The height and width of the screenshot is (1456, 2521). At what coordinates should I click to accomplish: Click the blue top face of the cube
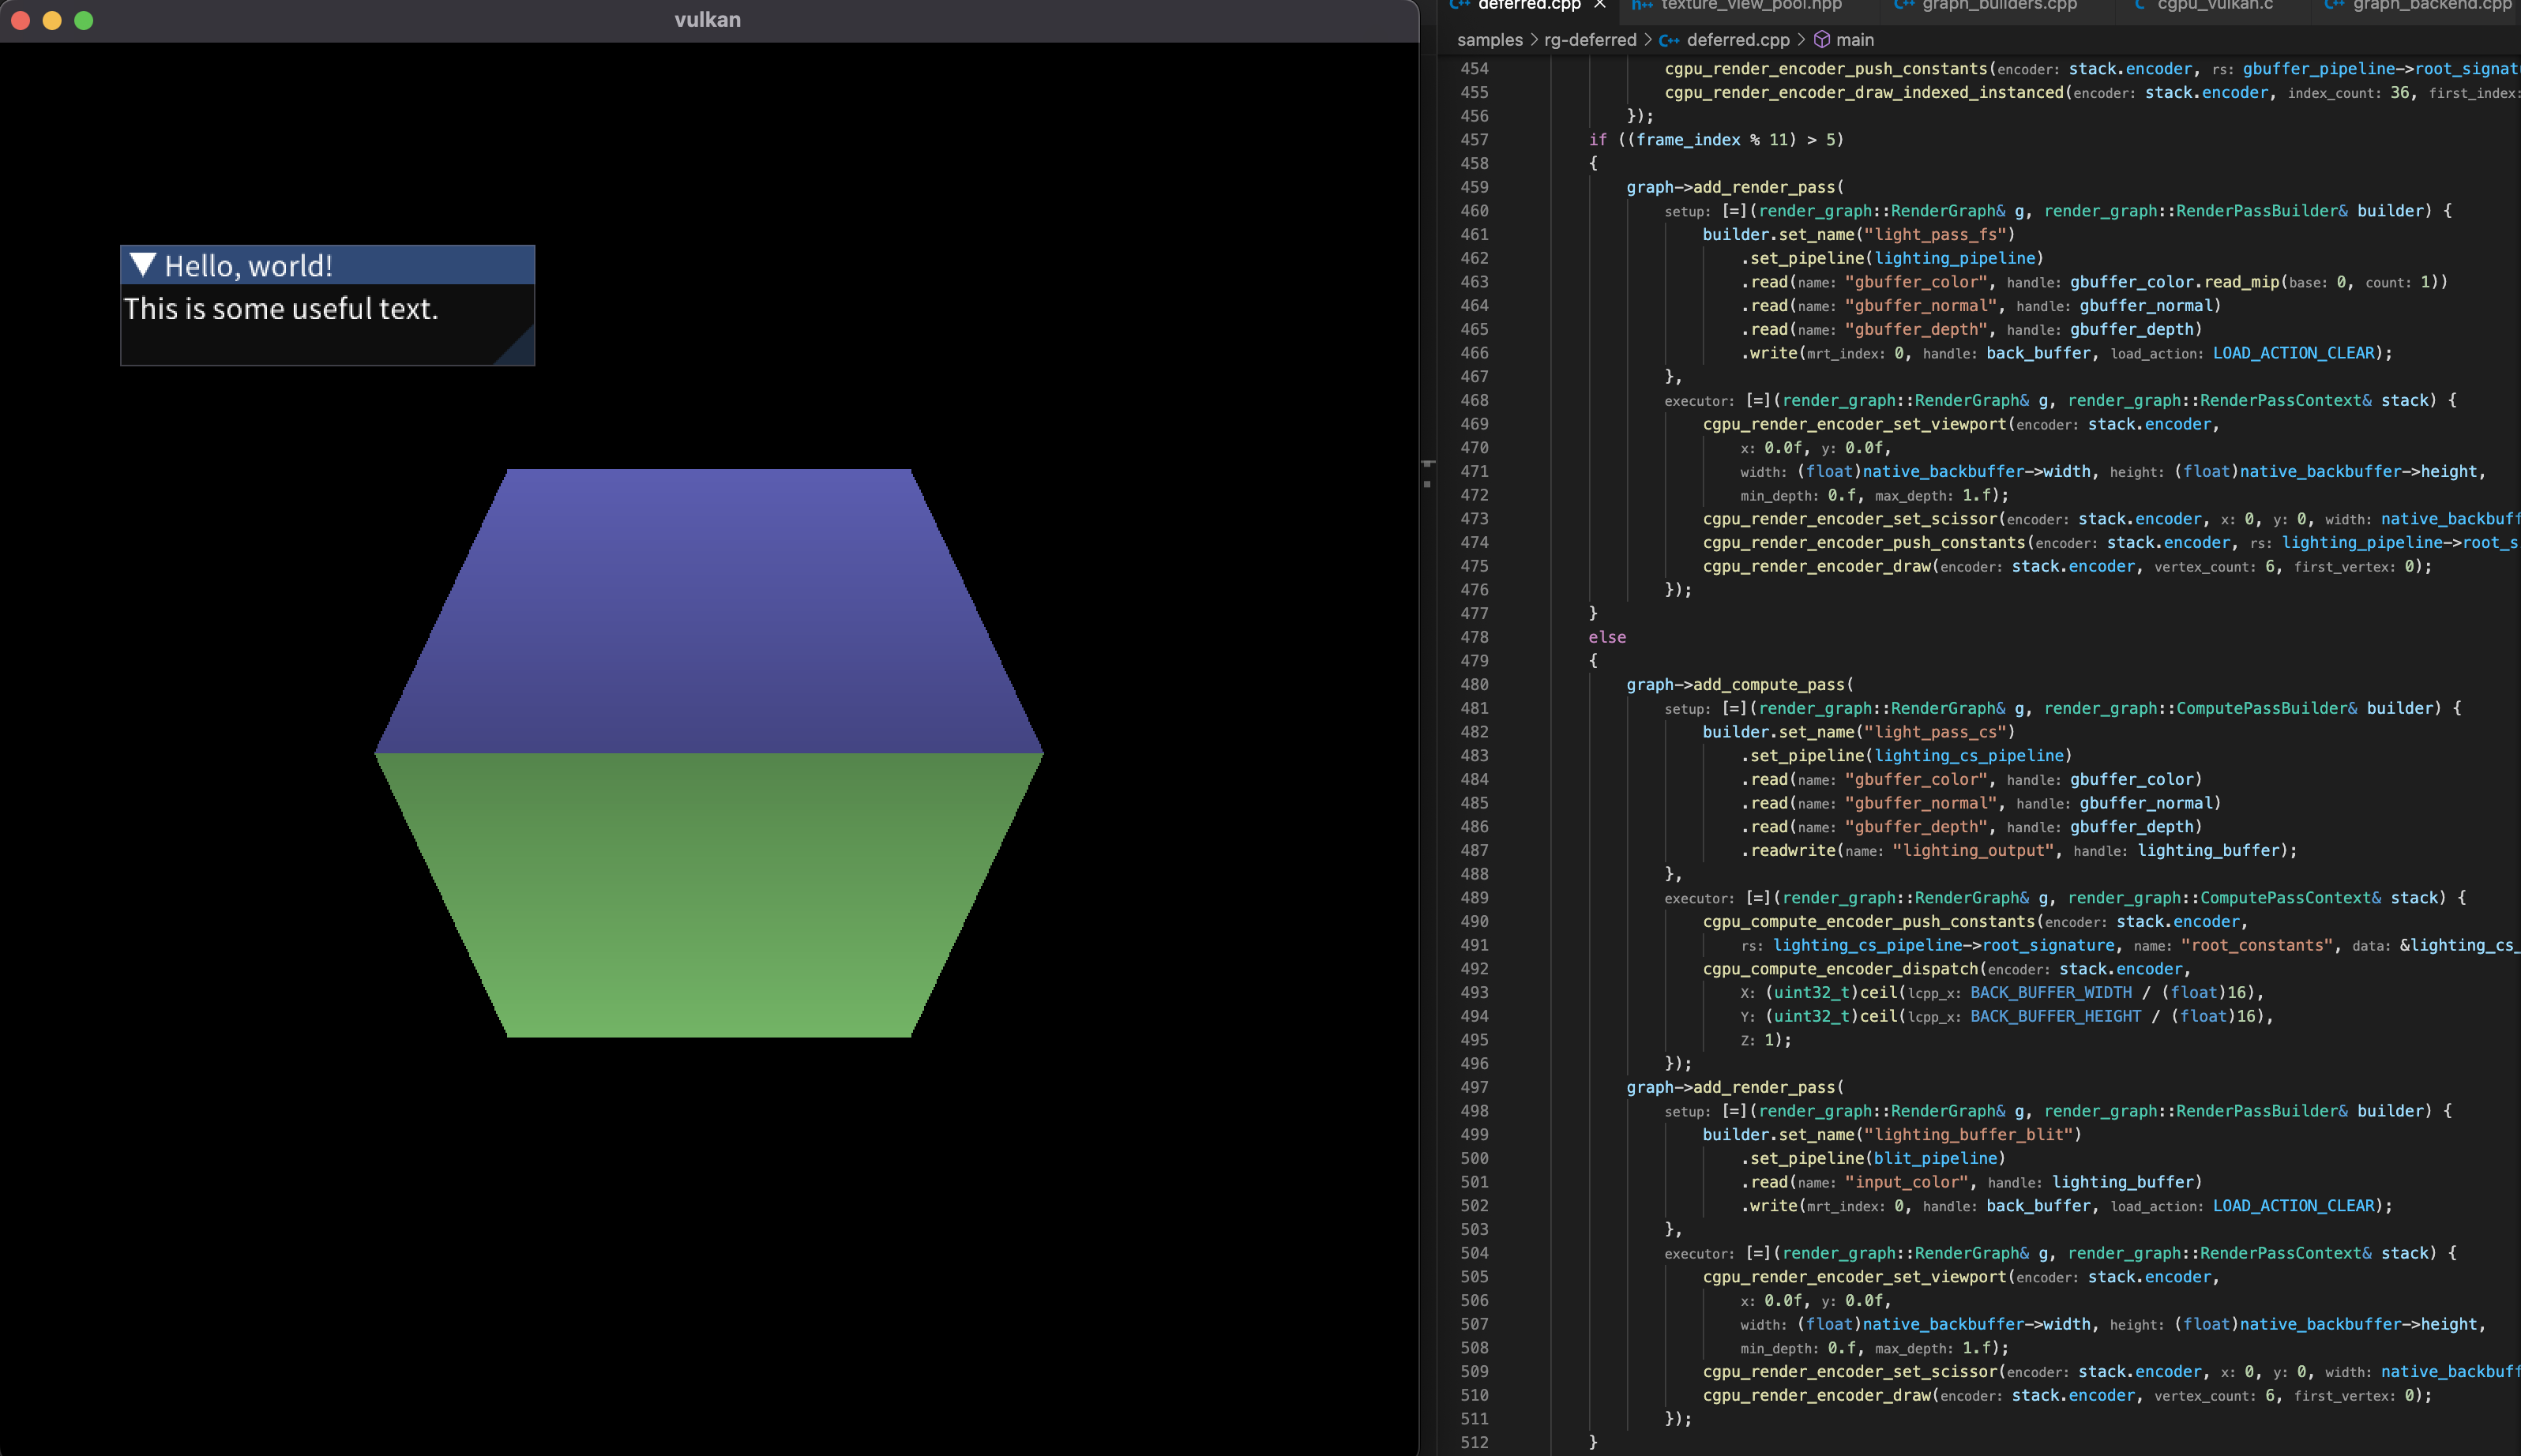(708, 610)
